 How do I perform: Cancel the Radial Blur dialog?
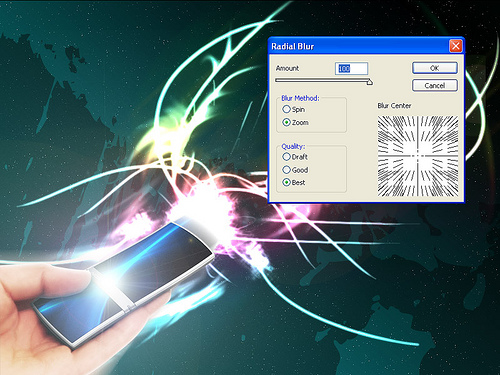click(435, 85)
